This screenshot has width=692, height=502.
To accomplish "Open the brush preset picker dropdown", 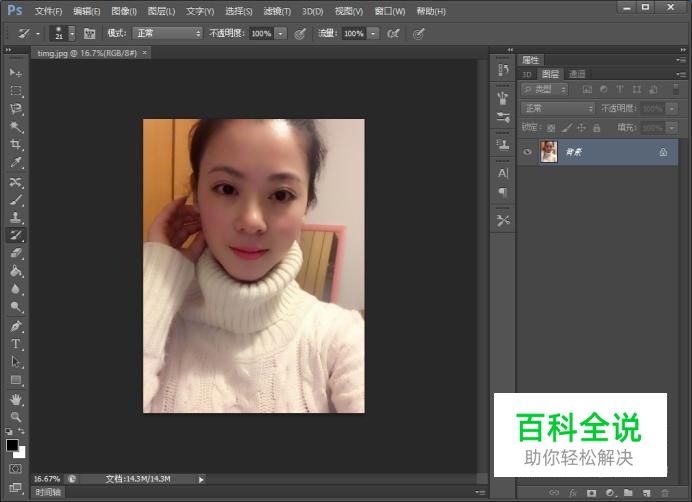I will pyautogui.click(x=70, y=33).
